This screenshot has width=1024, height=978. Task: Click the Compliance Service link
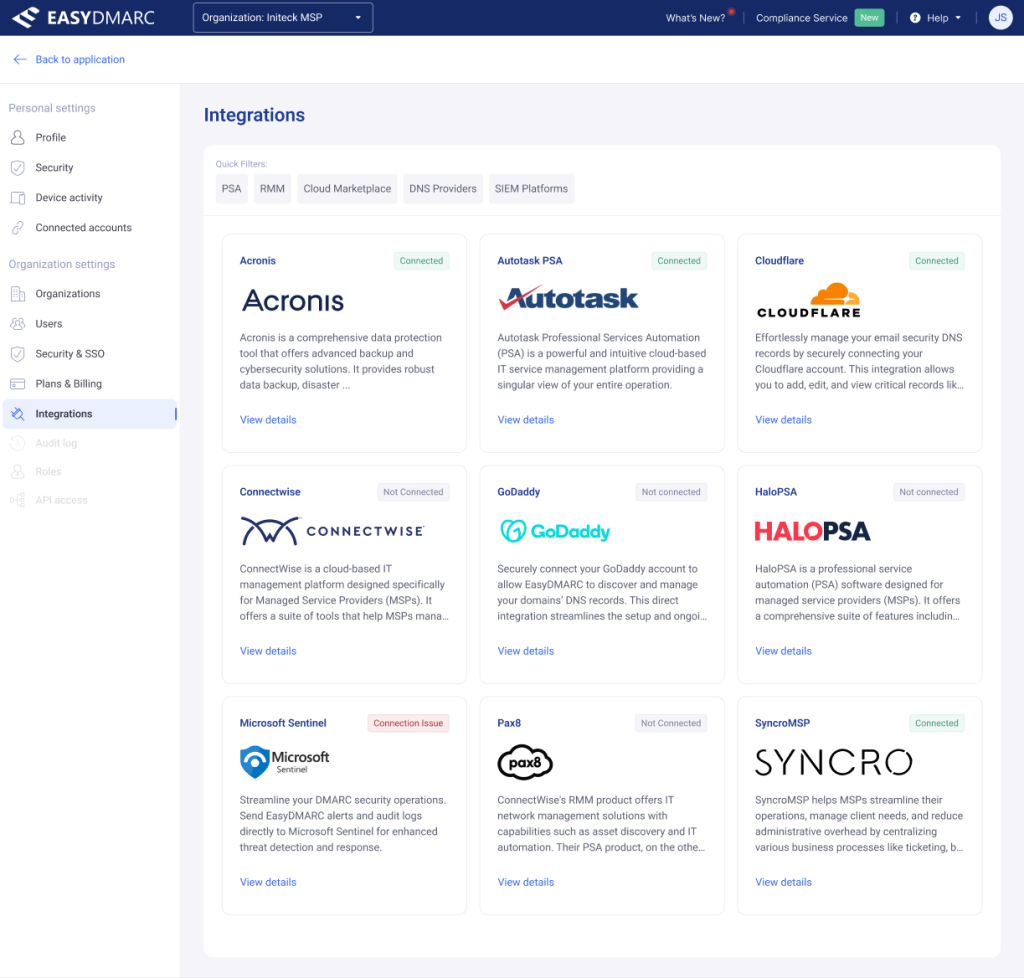click(801, 18)
